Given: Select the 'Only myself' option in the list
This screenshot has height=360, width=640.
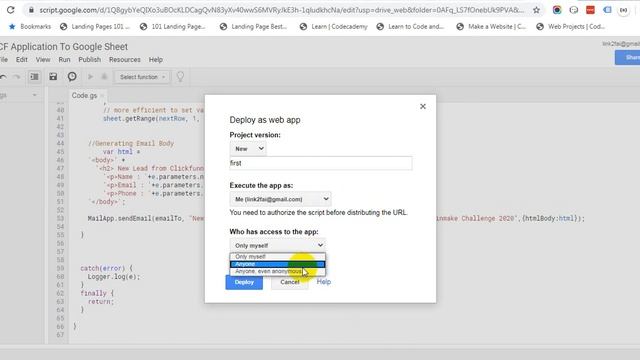Looking at the screenshot, I should click(x=278, y=257).
